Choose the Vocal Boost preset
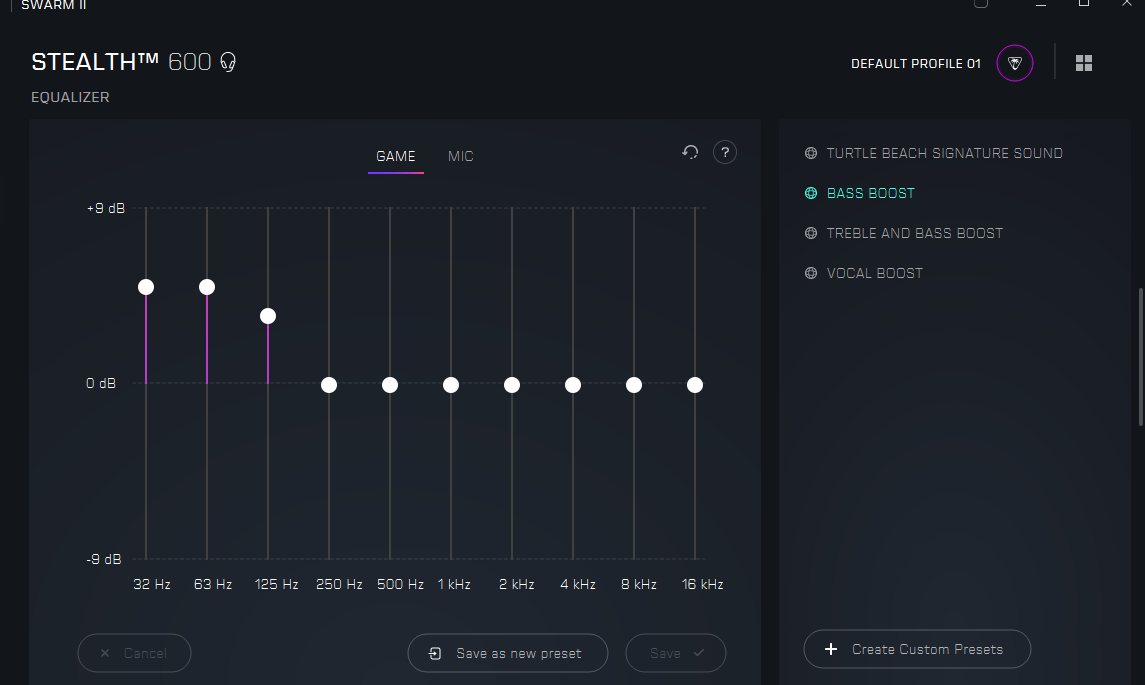This screenshot has width=1145, height=685. pos(874,273)
